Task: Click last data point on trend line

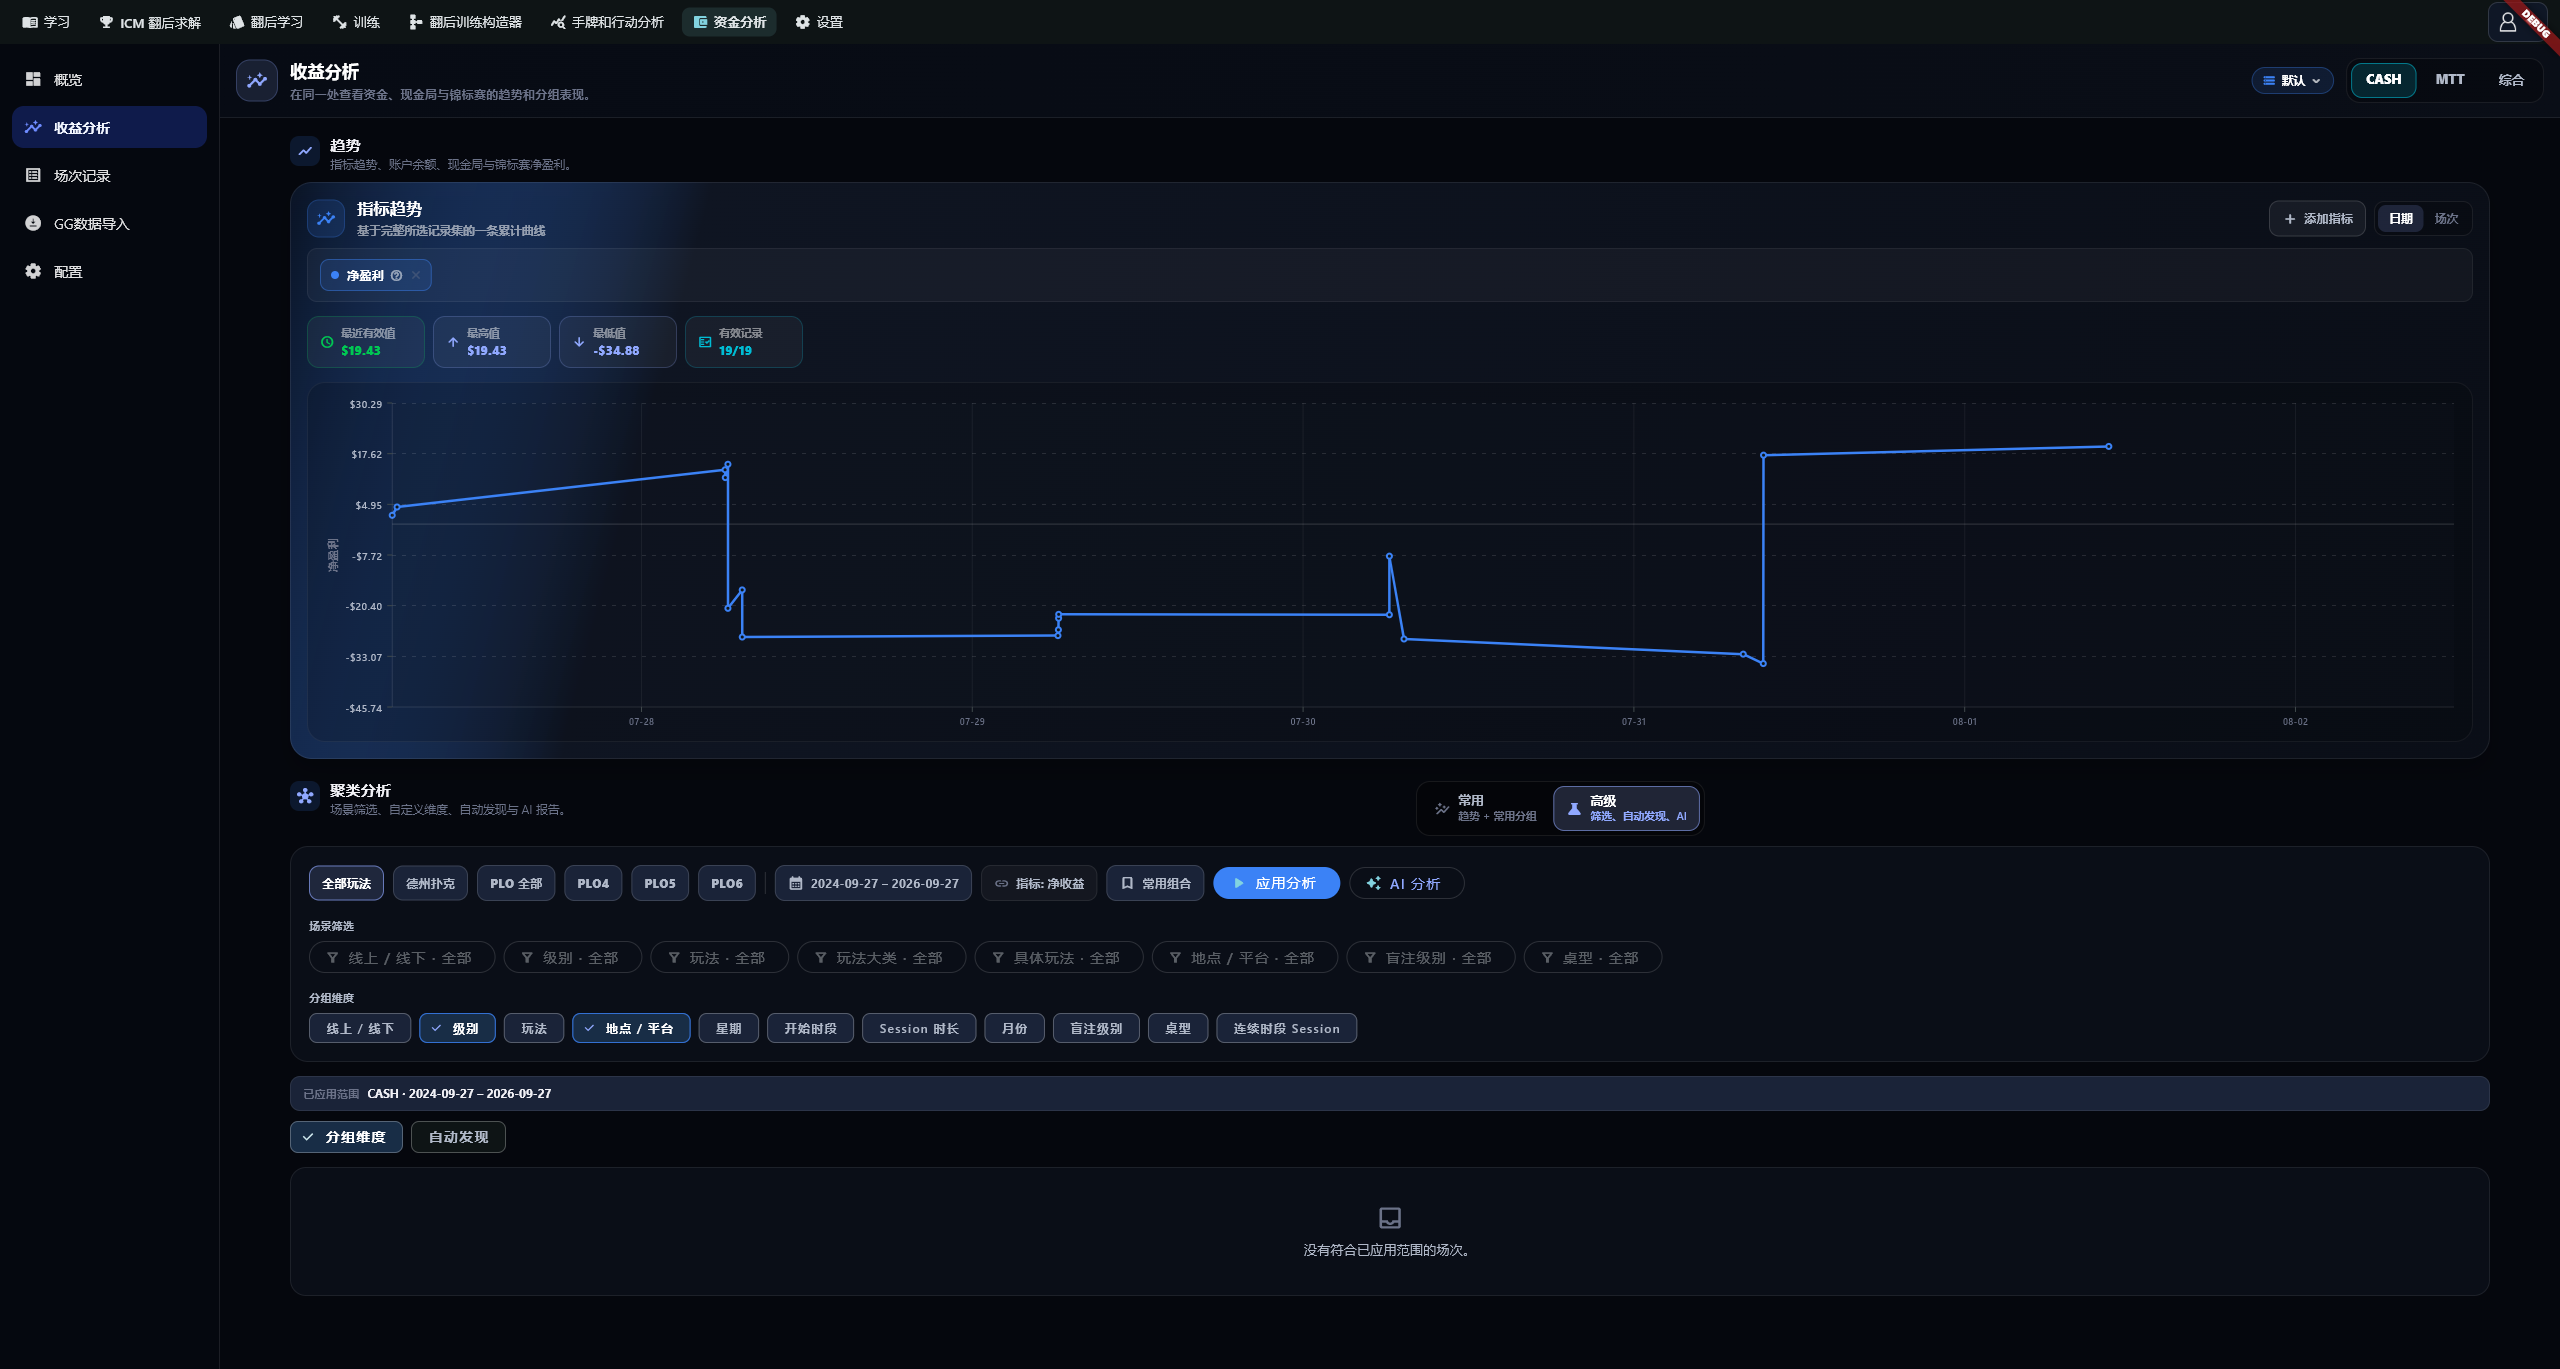Action: tap(2109, 447)
